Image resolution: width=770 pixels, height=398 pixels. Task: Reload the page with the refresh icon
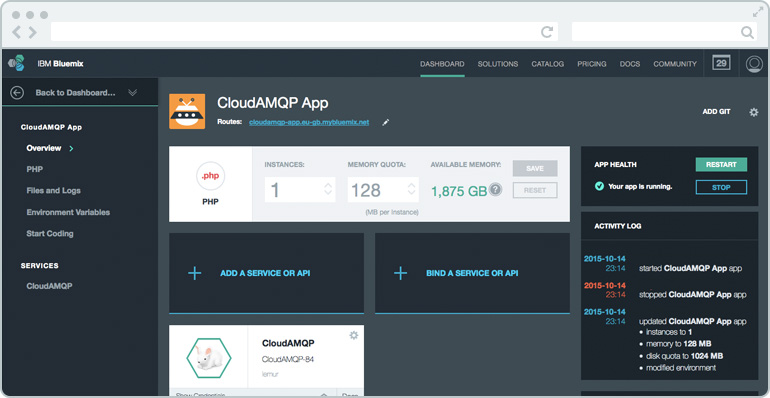(547, 32)
